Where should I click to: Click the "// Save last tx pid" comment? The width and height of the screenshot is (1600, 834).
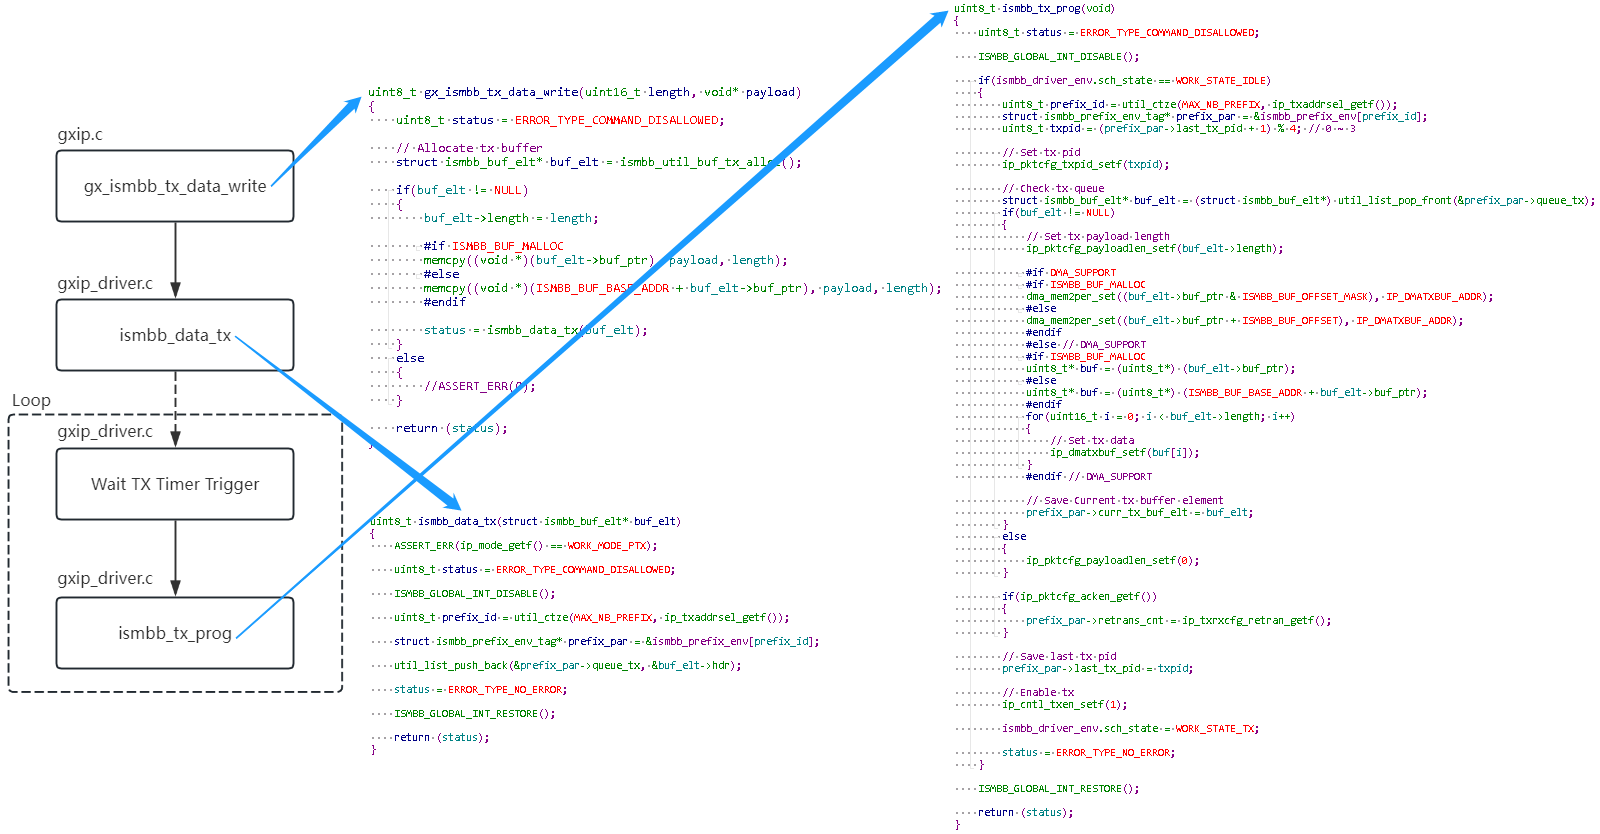[1059, 656]
